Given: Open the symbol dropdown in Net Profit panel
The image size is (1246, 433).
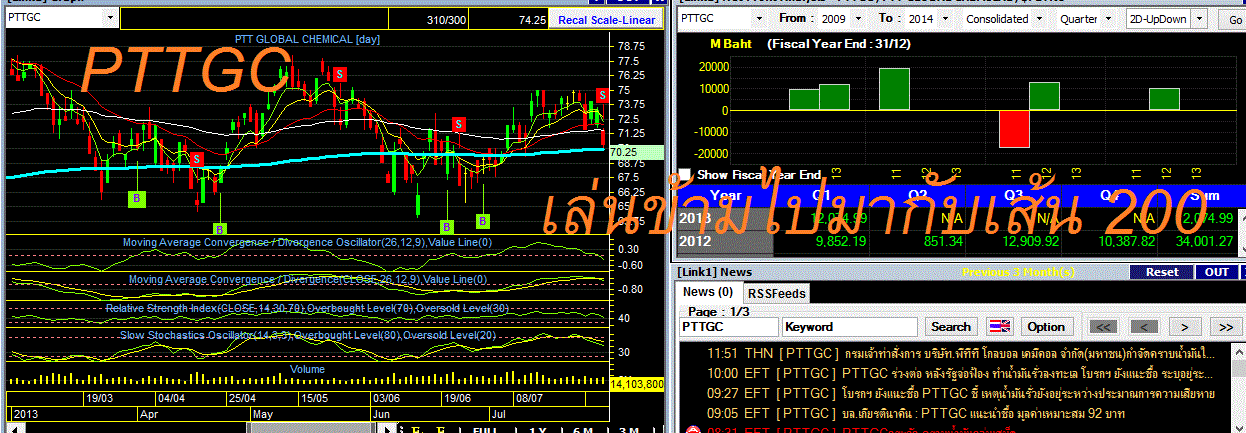Looking at the screenshot, I should pyautogui.click(x=757, y=19).
